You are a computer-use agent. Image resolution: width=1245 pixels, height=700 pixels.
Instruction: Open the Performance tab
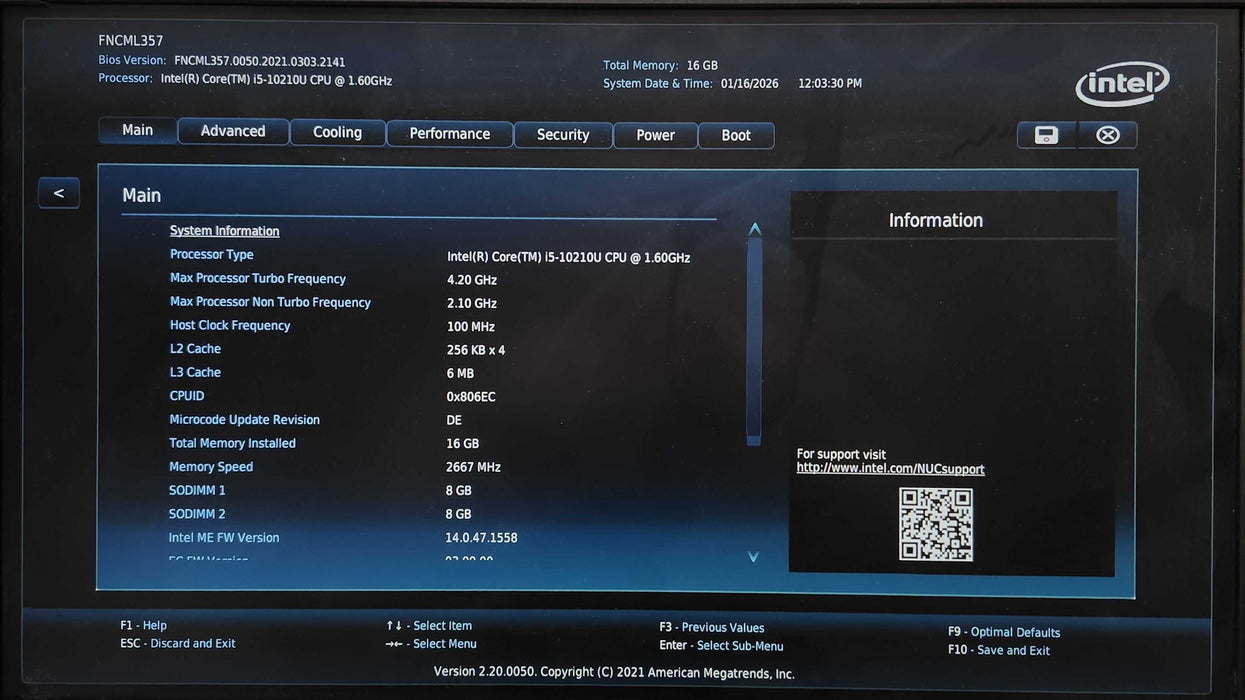pyautogui.click(x=450, y=134)
